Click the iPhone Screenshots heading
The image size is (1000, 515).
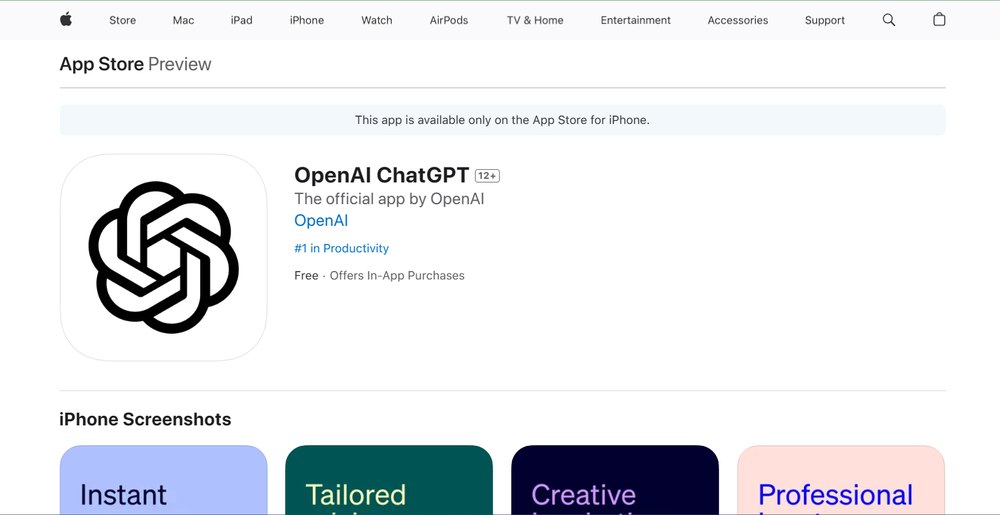tap(145, 419)
